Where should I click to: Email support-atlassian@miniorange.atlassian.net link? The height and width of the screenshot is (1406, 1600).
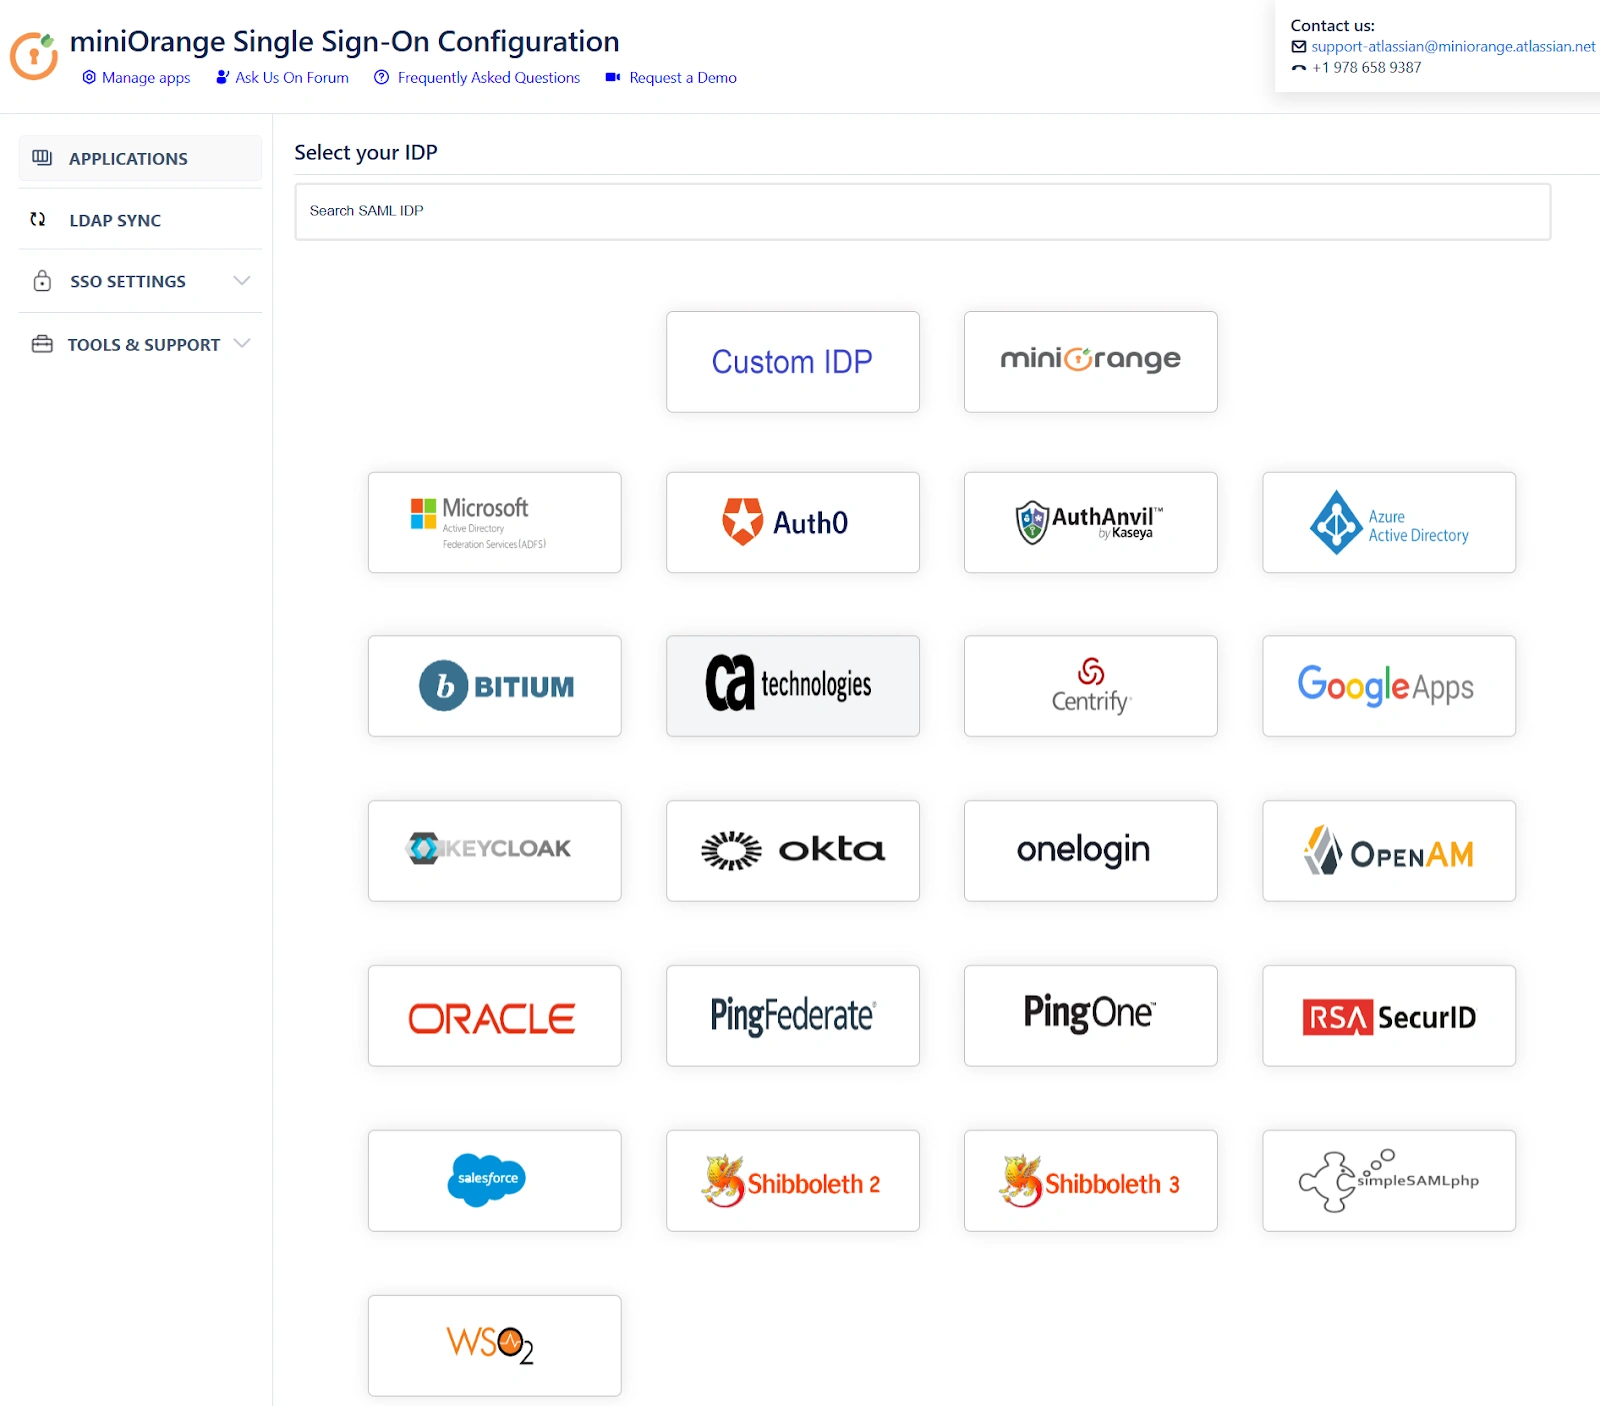pyautogui.click(x=1453, y=47)
